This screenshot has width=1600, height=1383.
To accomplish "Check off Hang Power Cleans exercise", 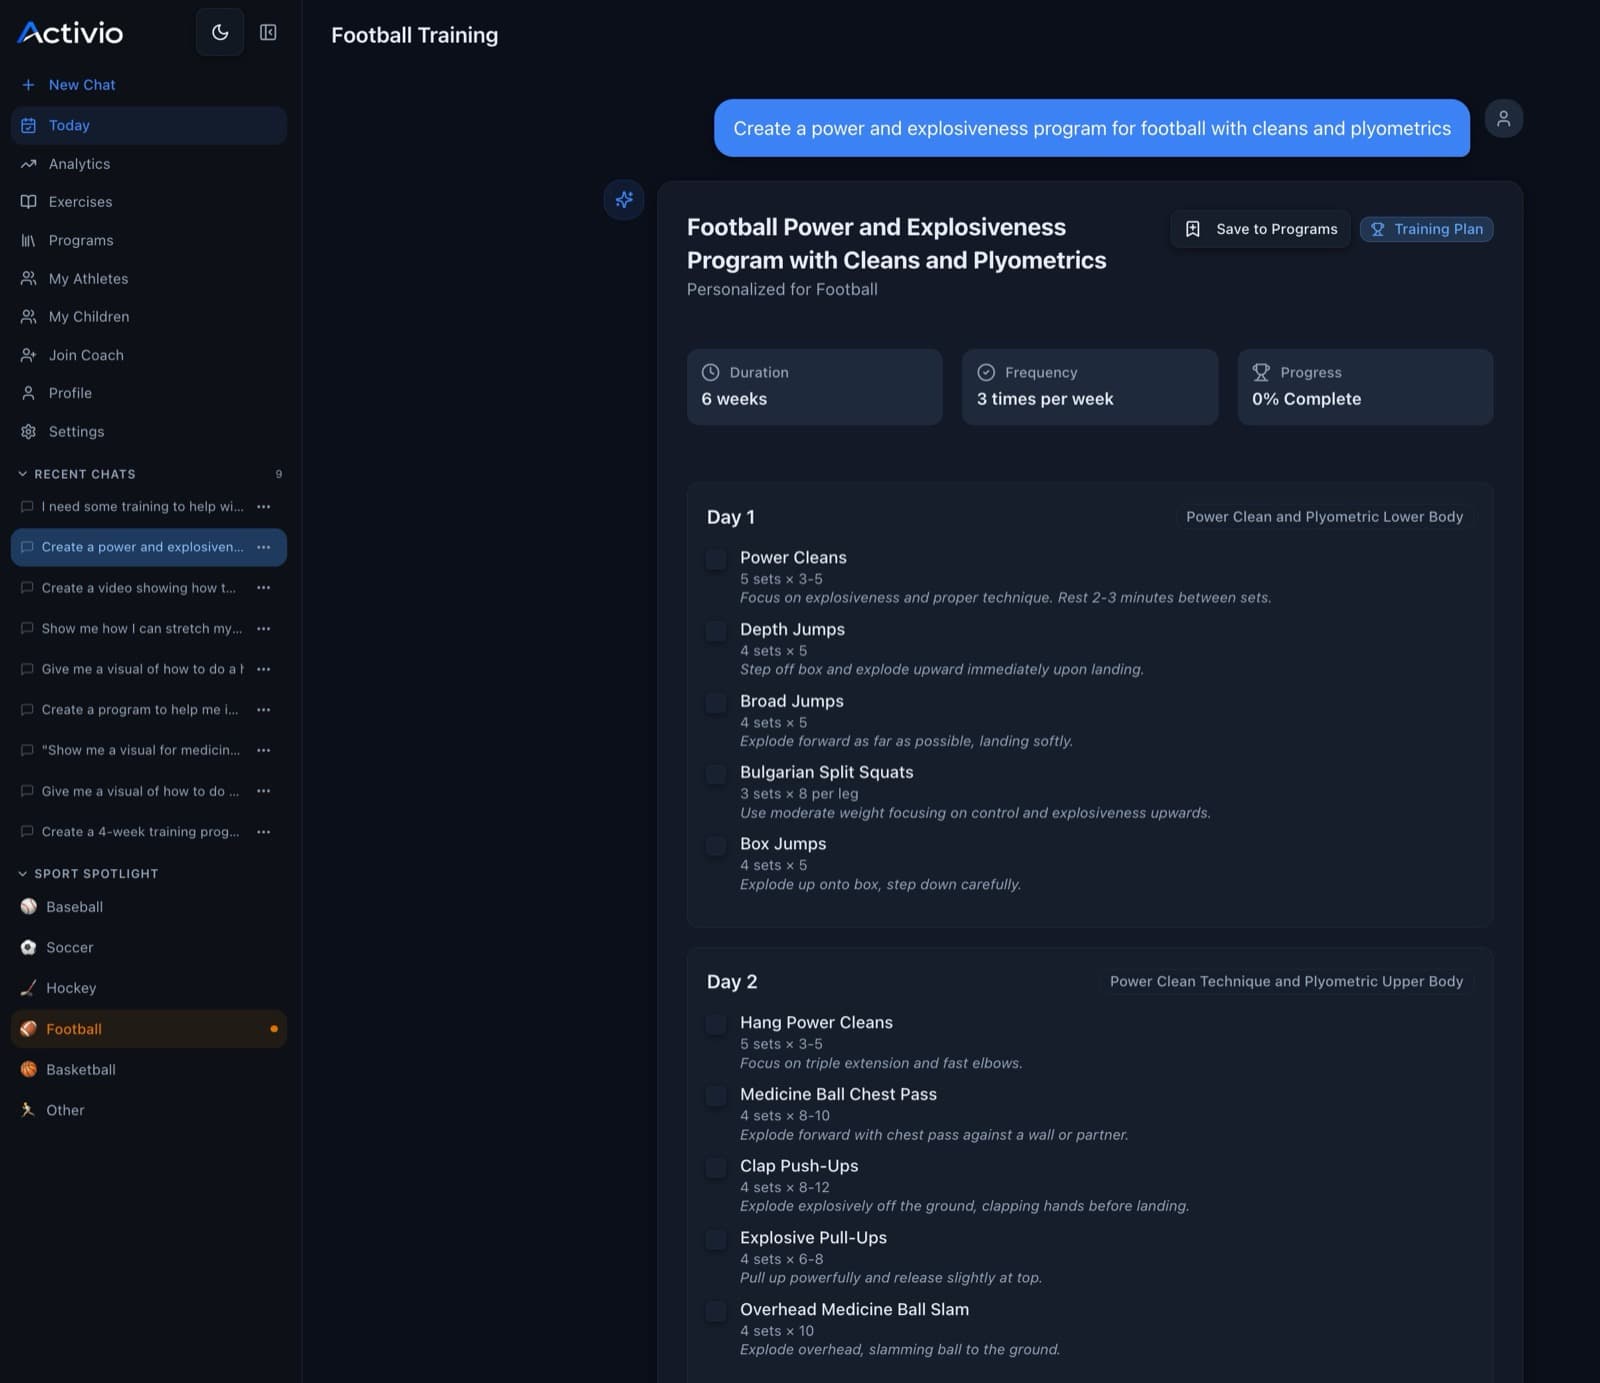I will pyautogui.click(x=716, y=1024).
